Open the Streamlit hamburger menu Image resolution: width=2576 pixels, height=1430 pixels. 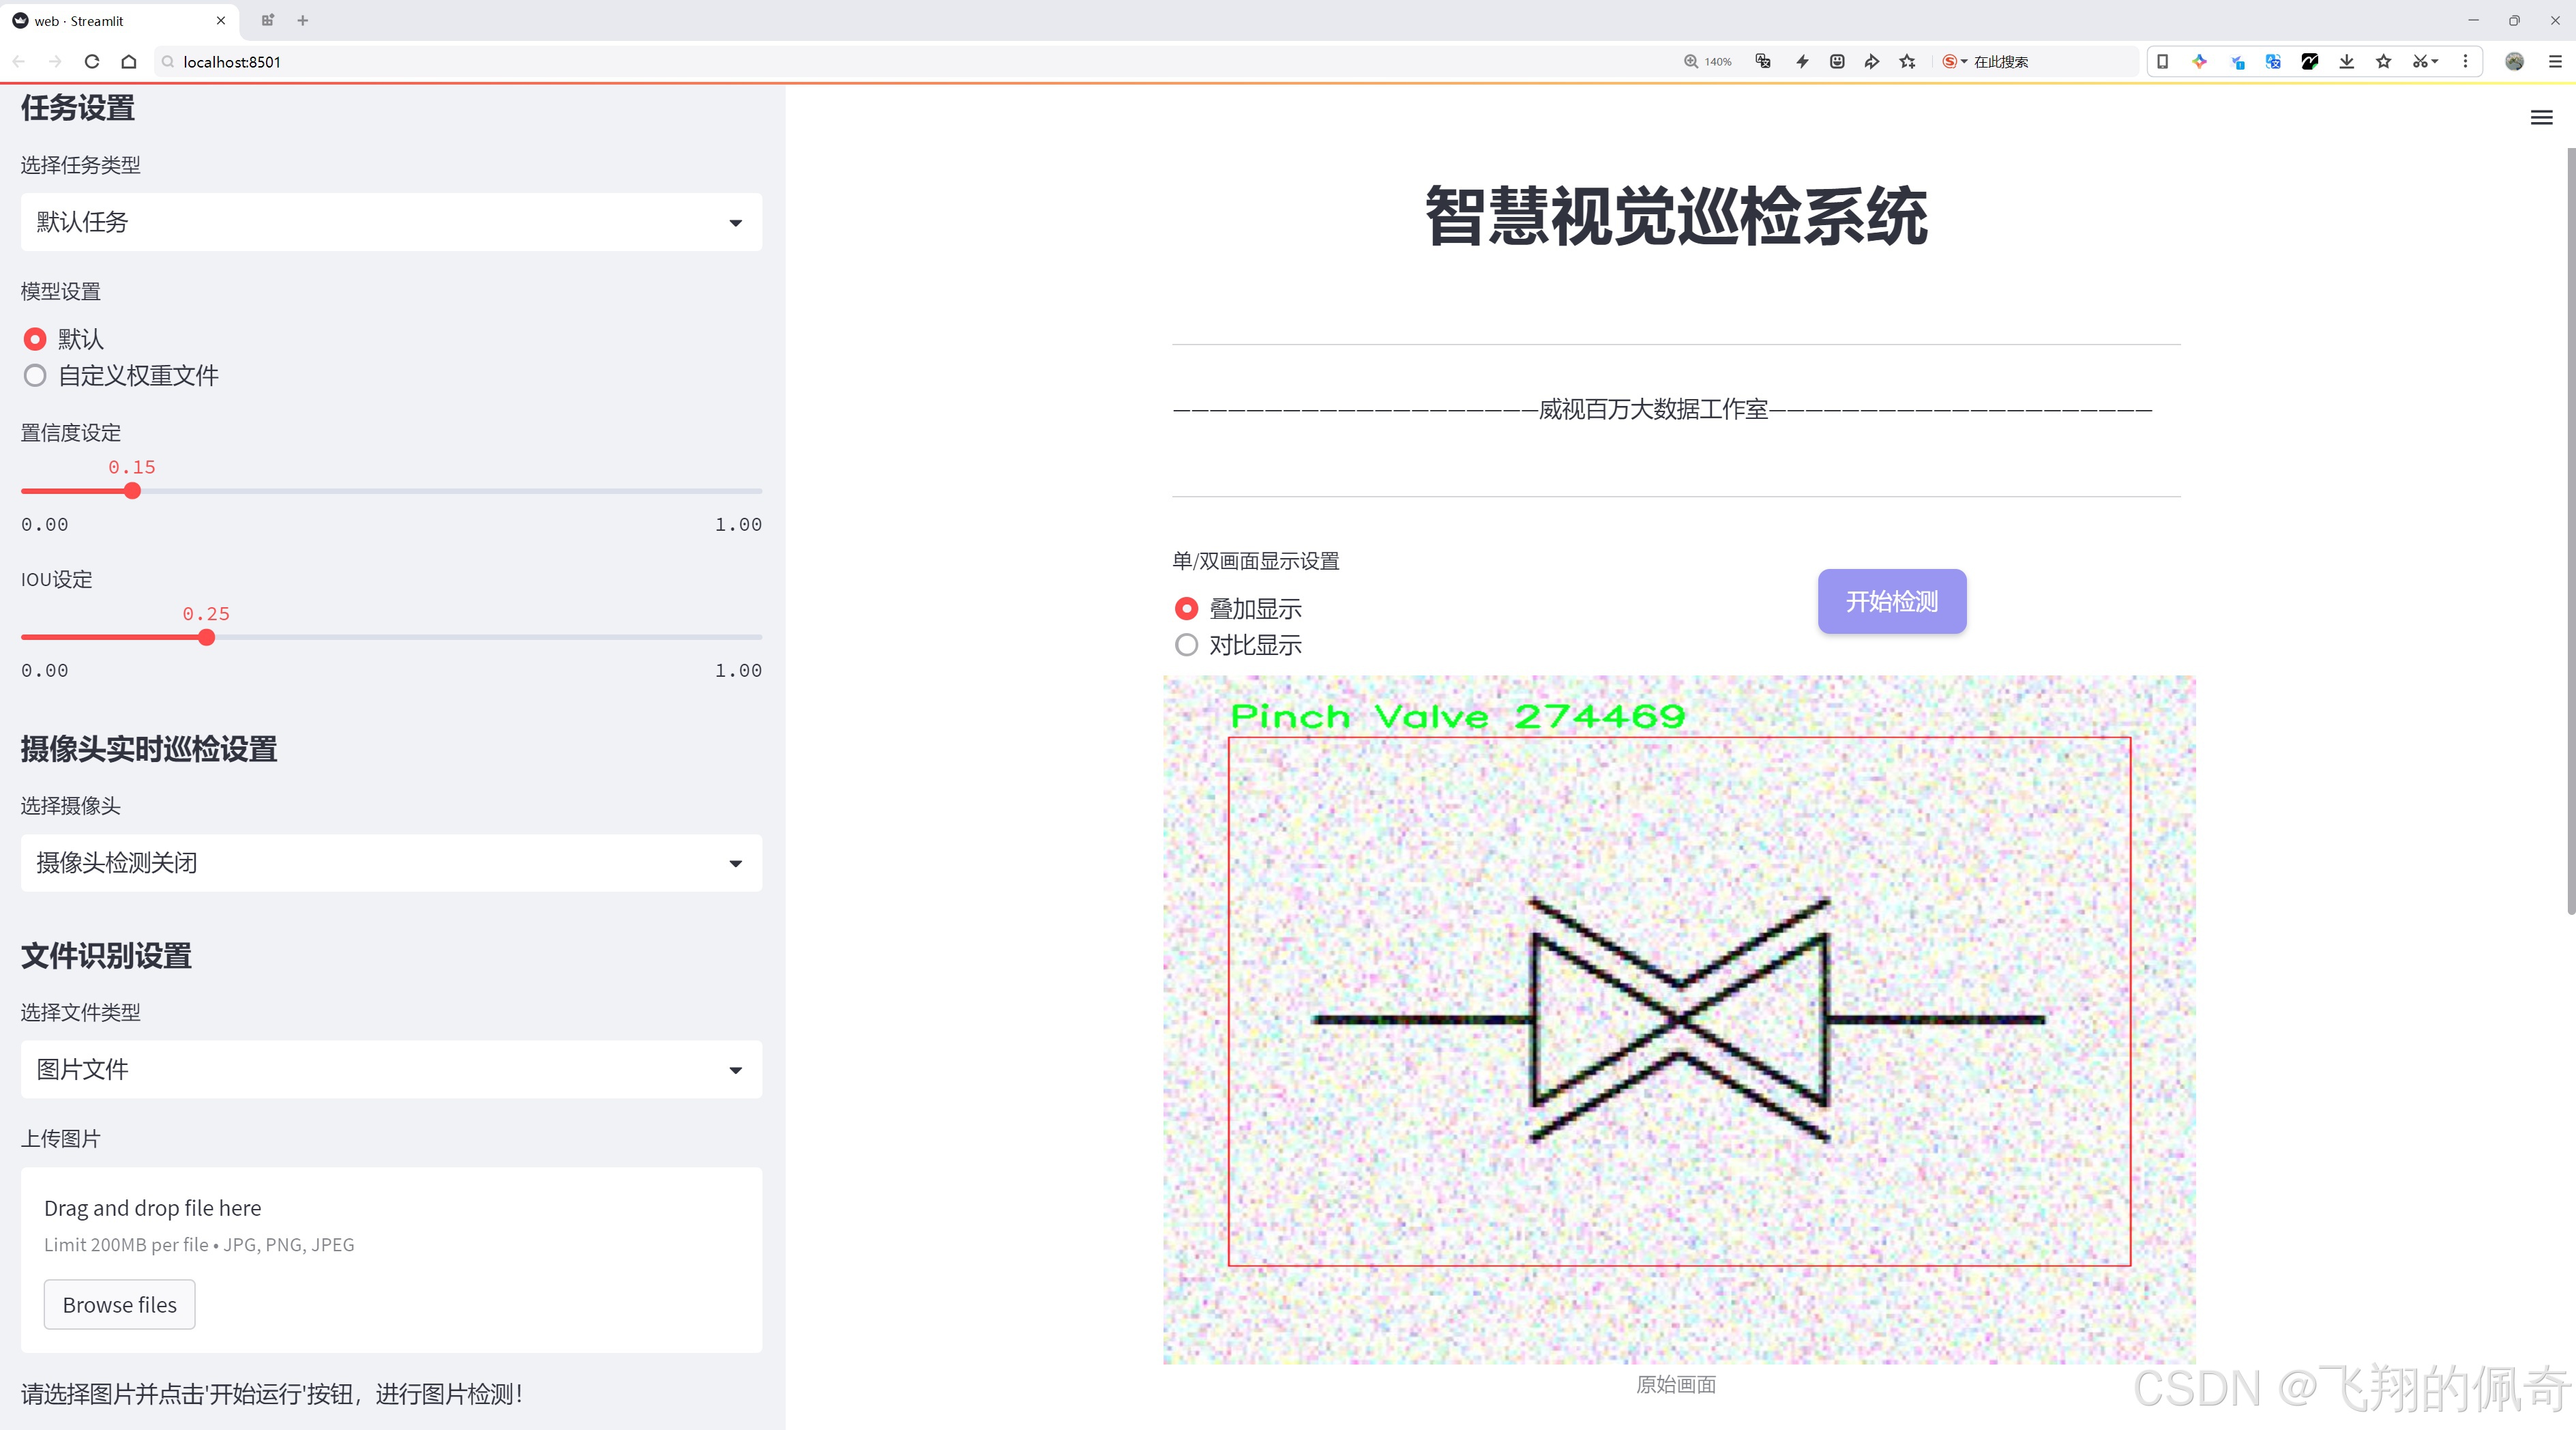tap(2541, 118)
